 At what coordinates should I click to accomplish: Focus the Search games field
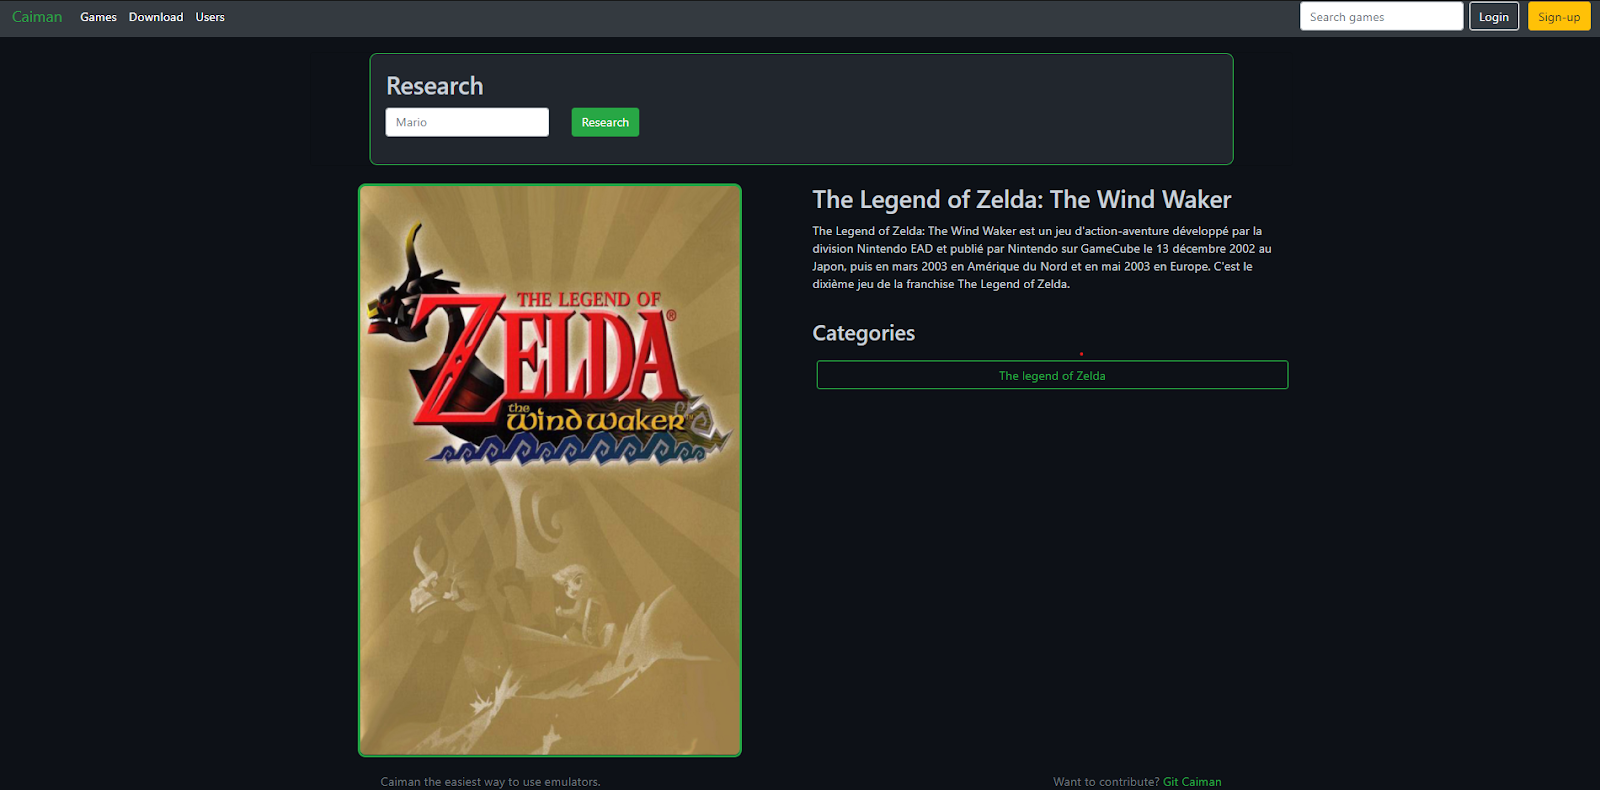coord(1381,16)
